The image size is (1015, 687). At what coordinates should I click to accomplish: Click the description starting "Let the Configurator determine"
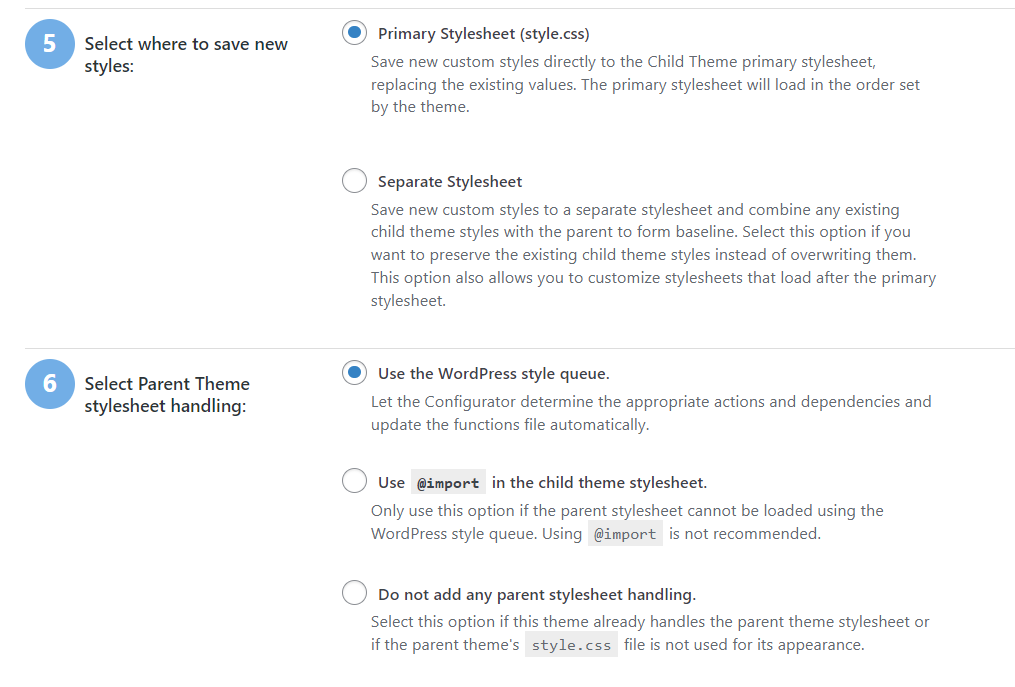click(650, 413)
